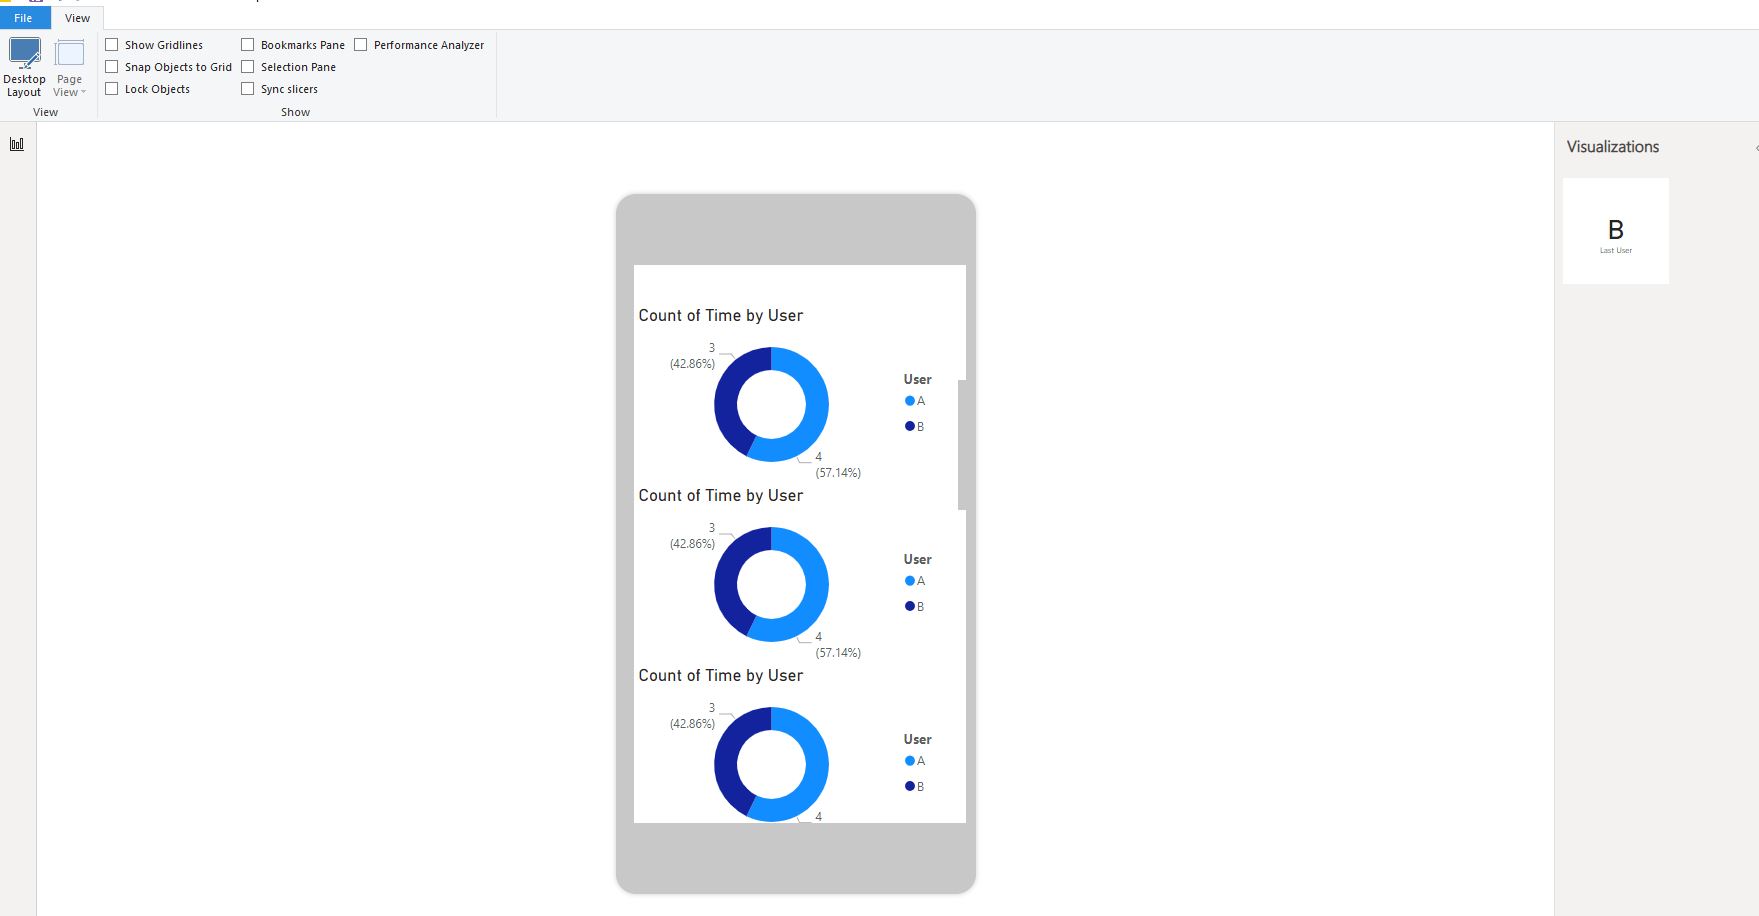
Task: Enable the Show Gridlines checkbox
Action: tap(112, 45)
